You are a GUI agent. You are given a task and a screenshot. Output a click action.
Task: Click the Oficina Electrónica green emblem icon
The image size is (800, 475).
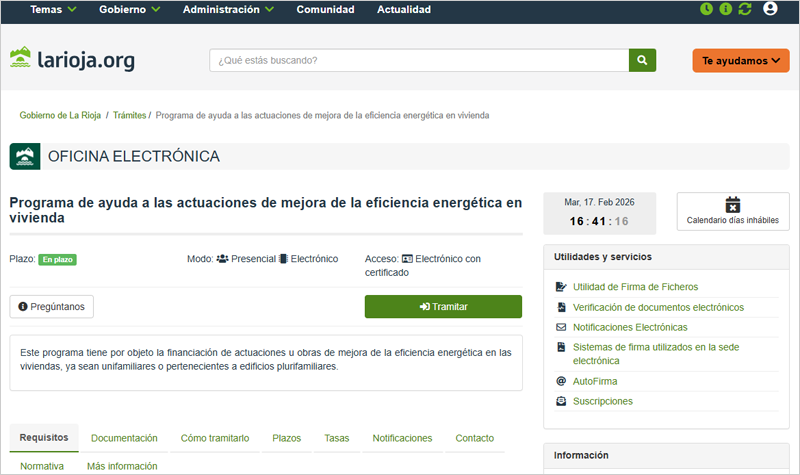pyautogui.click(x=25, y=156)
